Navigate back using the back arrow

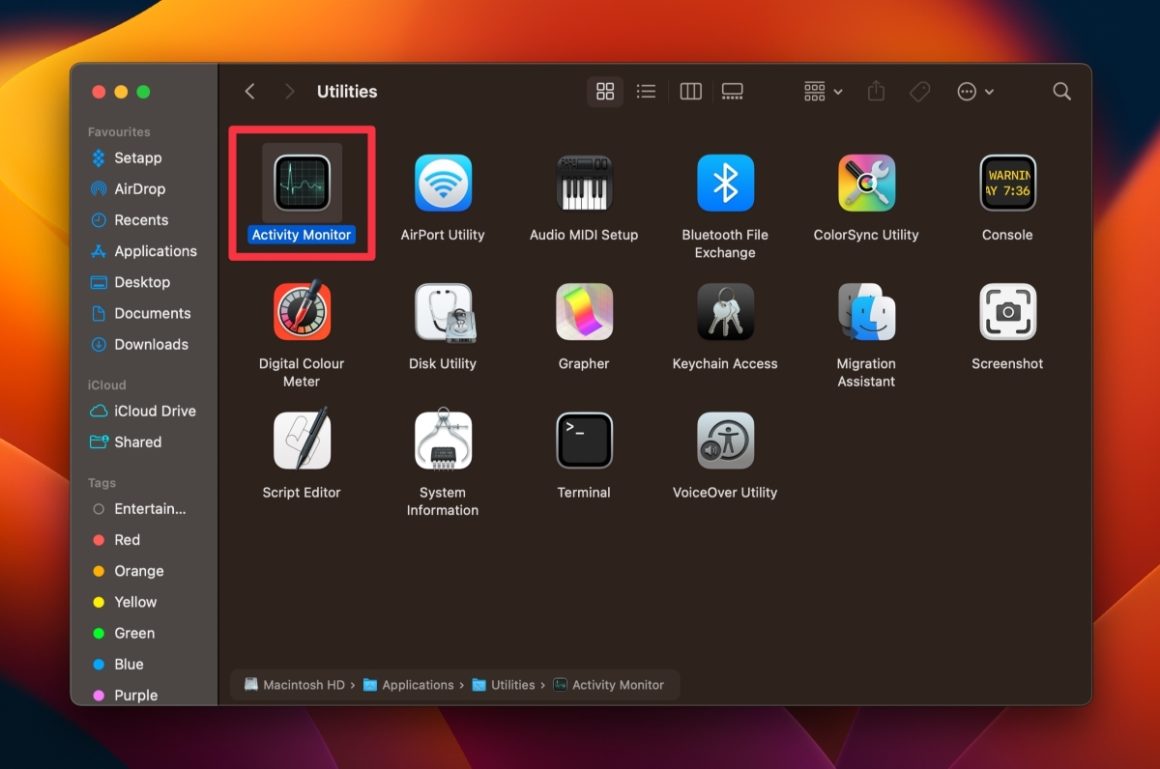click(x=249, y=91)
